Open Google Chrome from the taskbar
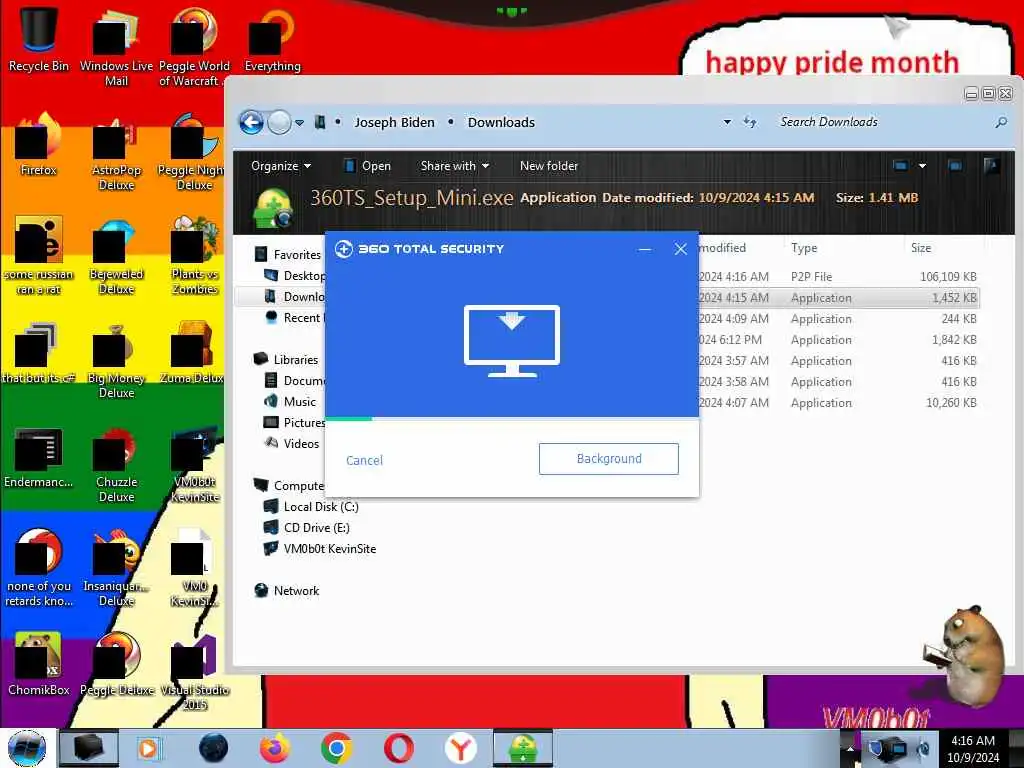The image size is (1024, 768). [336, 748]
